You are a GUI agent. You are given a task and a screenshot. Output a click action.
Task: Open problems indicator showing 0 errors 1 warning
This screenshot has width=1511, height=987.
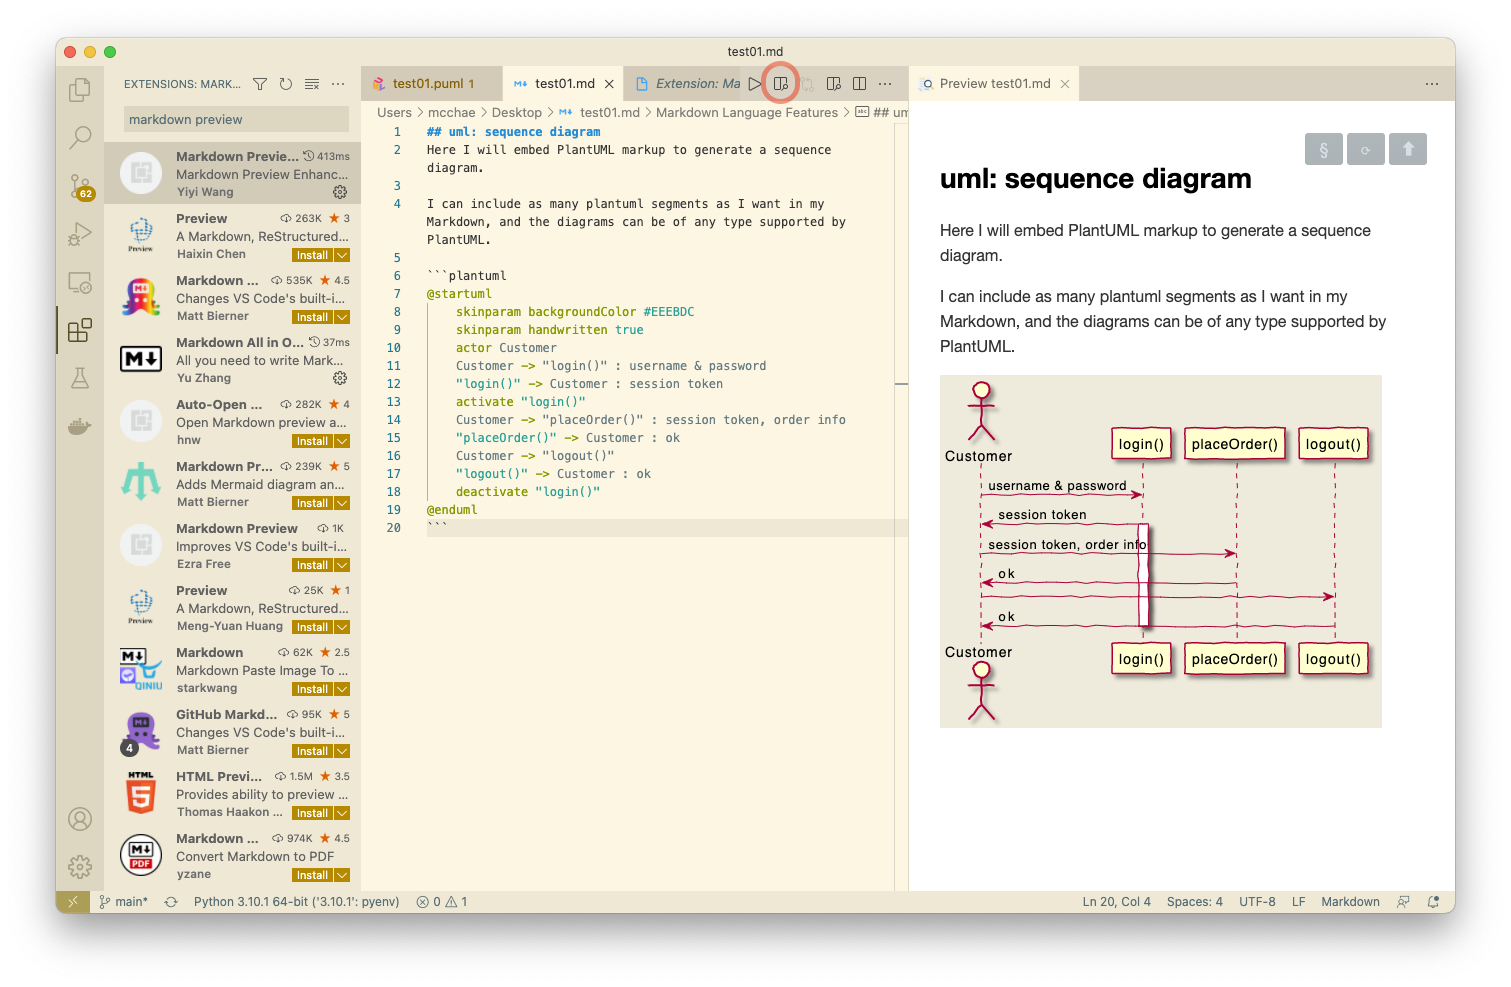[442, 902]
